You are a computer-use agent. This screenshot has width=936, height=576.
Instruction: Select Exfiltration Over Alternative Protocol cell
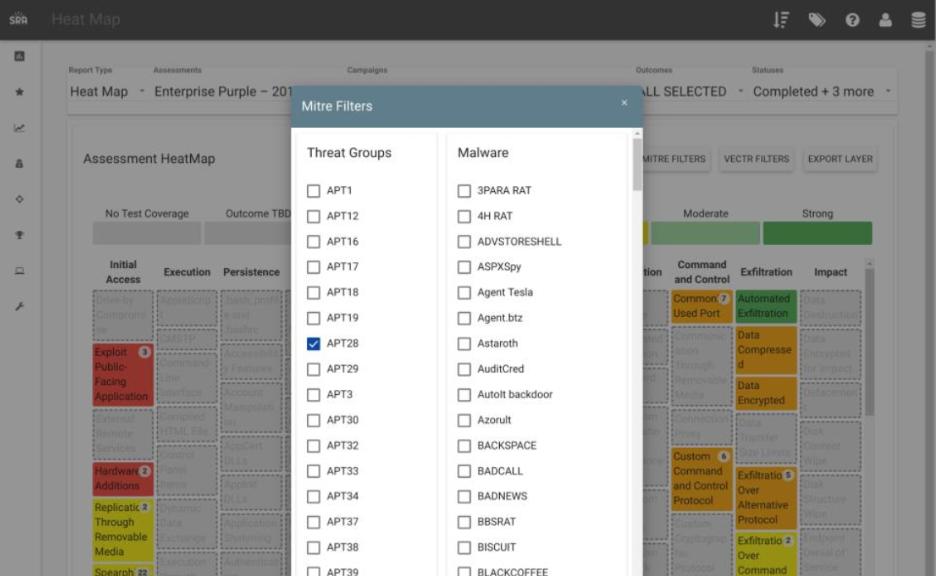766,498
